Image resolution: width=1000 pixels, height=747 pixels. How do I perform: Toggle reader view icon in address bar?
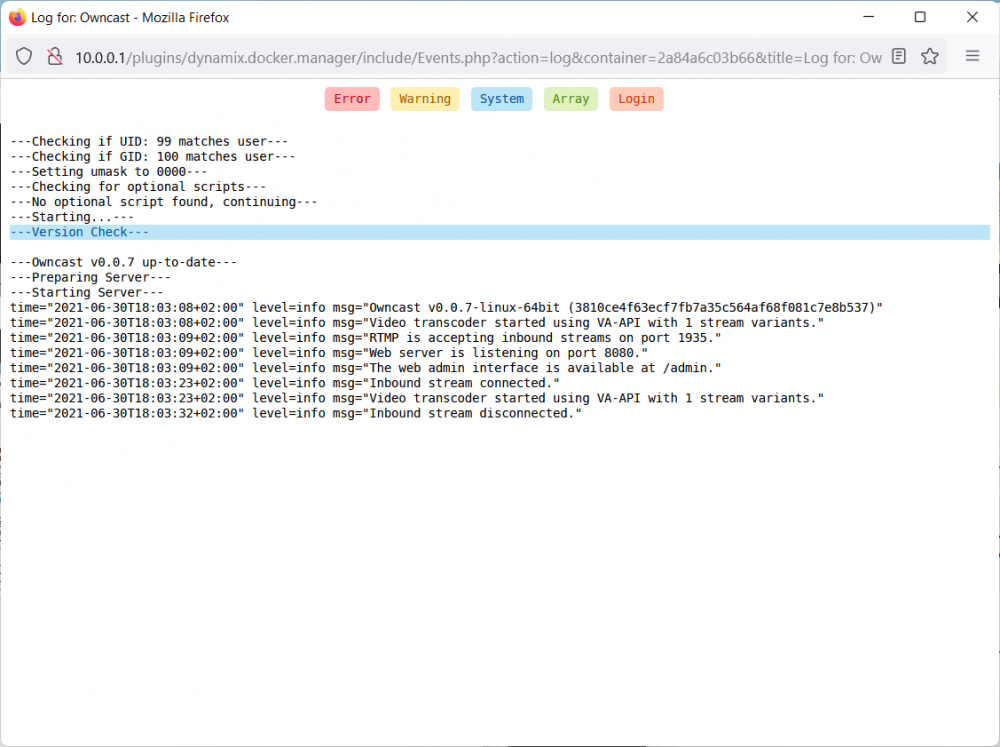coord(899,56)
